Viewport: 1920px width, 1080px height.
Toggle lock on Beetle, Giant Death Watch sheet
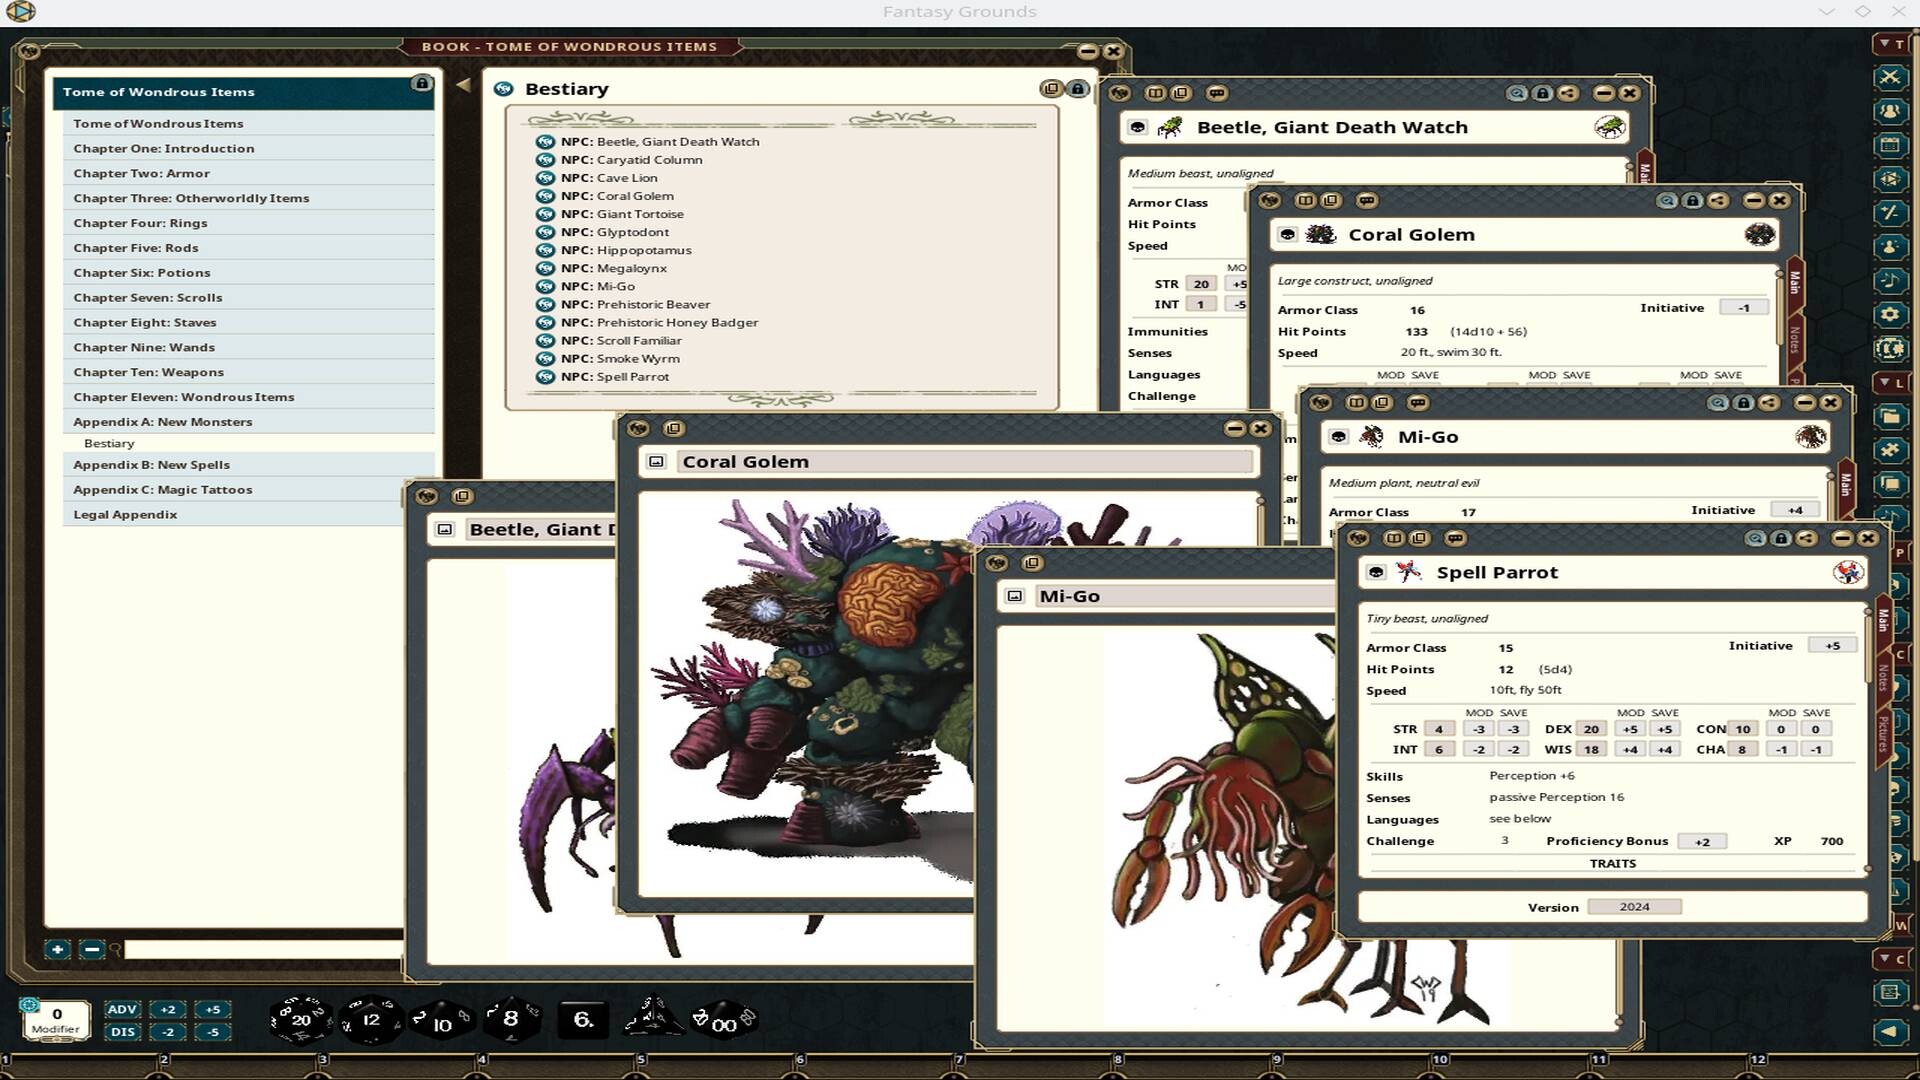coord(1543,93)
